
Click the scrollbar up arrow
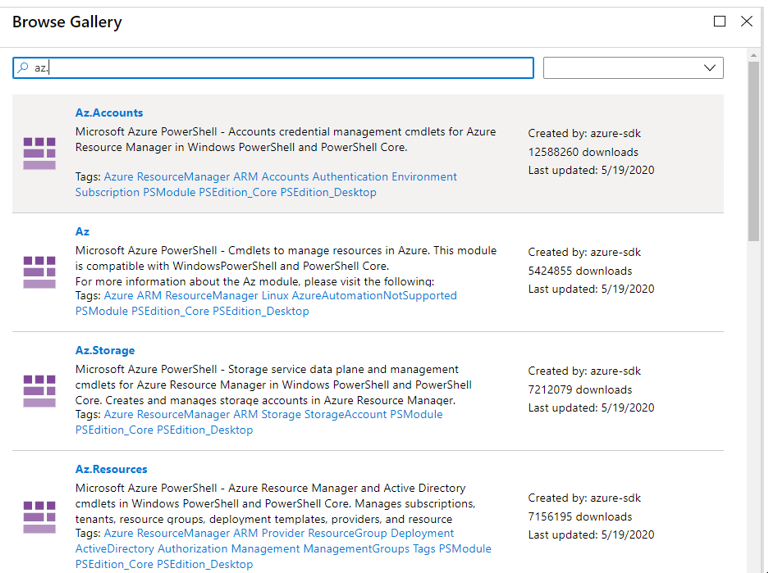click(x=753, y=55)
